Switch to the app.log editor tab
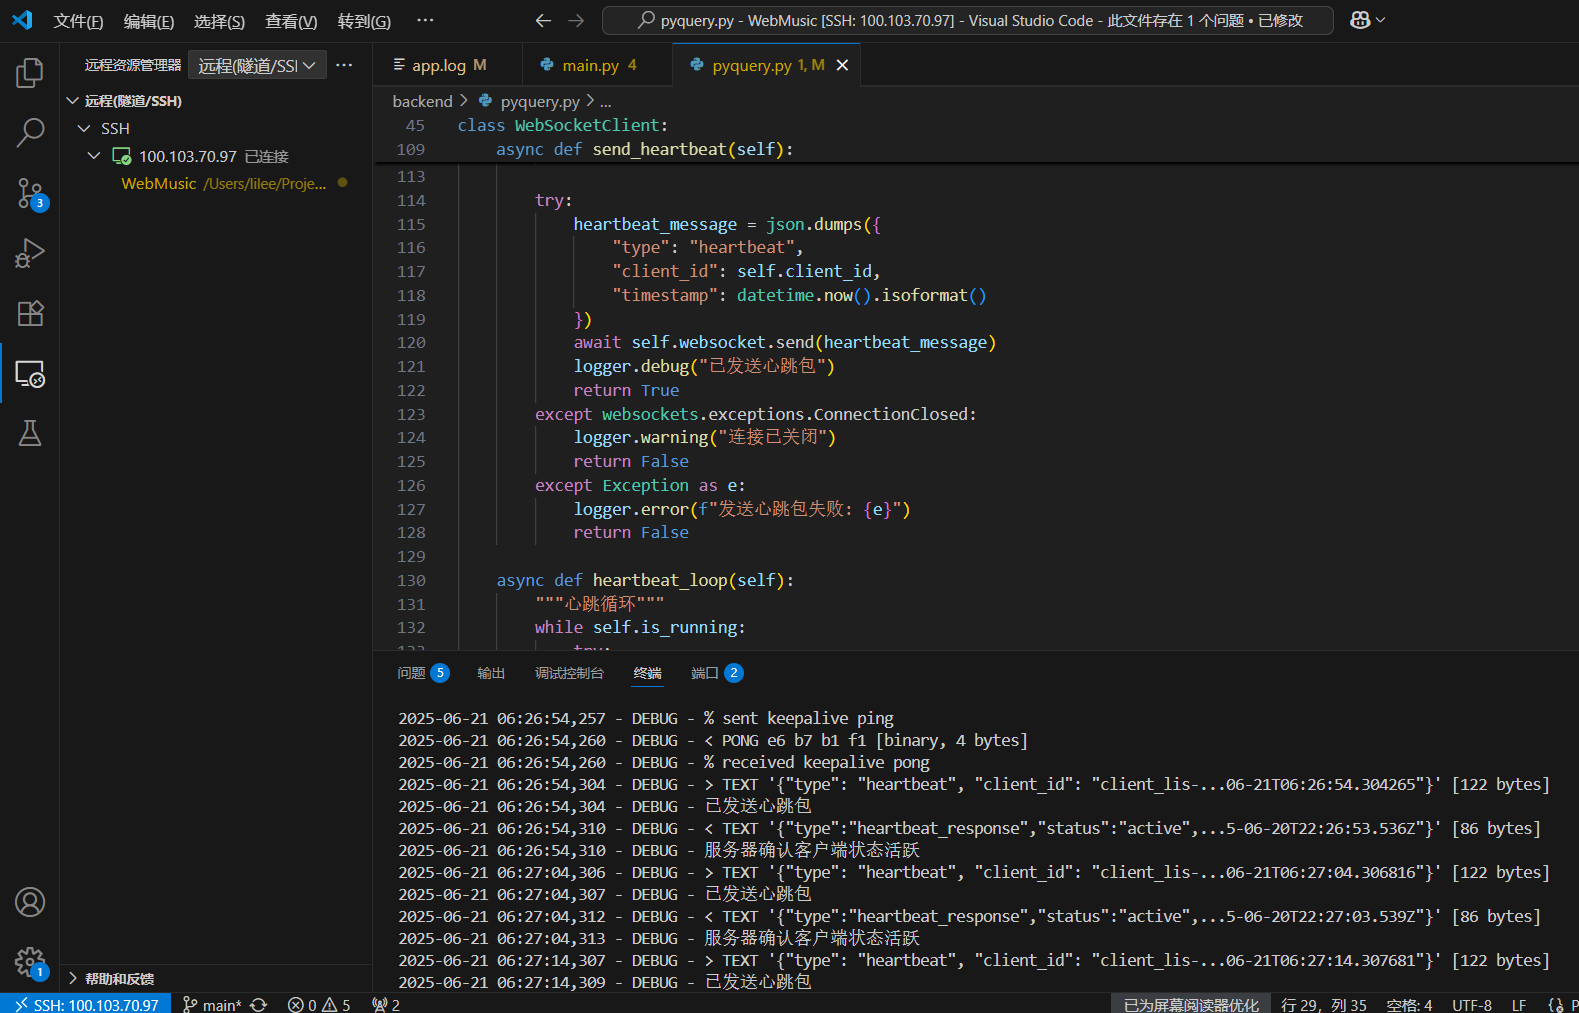Viewport: 1579px width, 1013px height. tap(448, 65)
